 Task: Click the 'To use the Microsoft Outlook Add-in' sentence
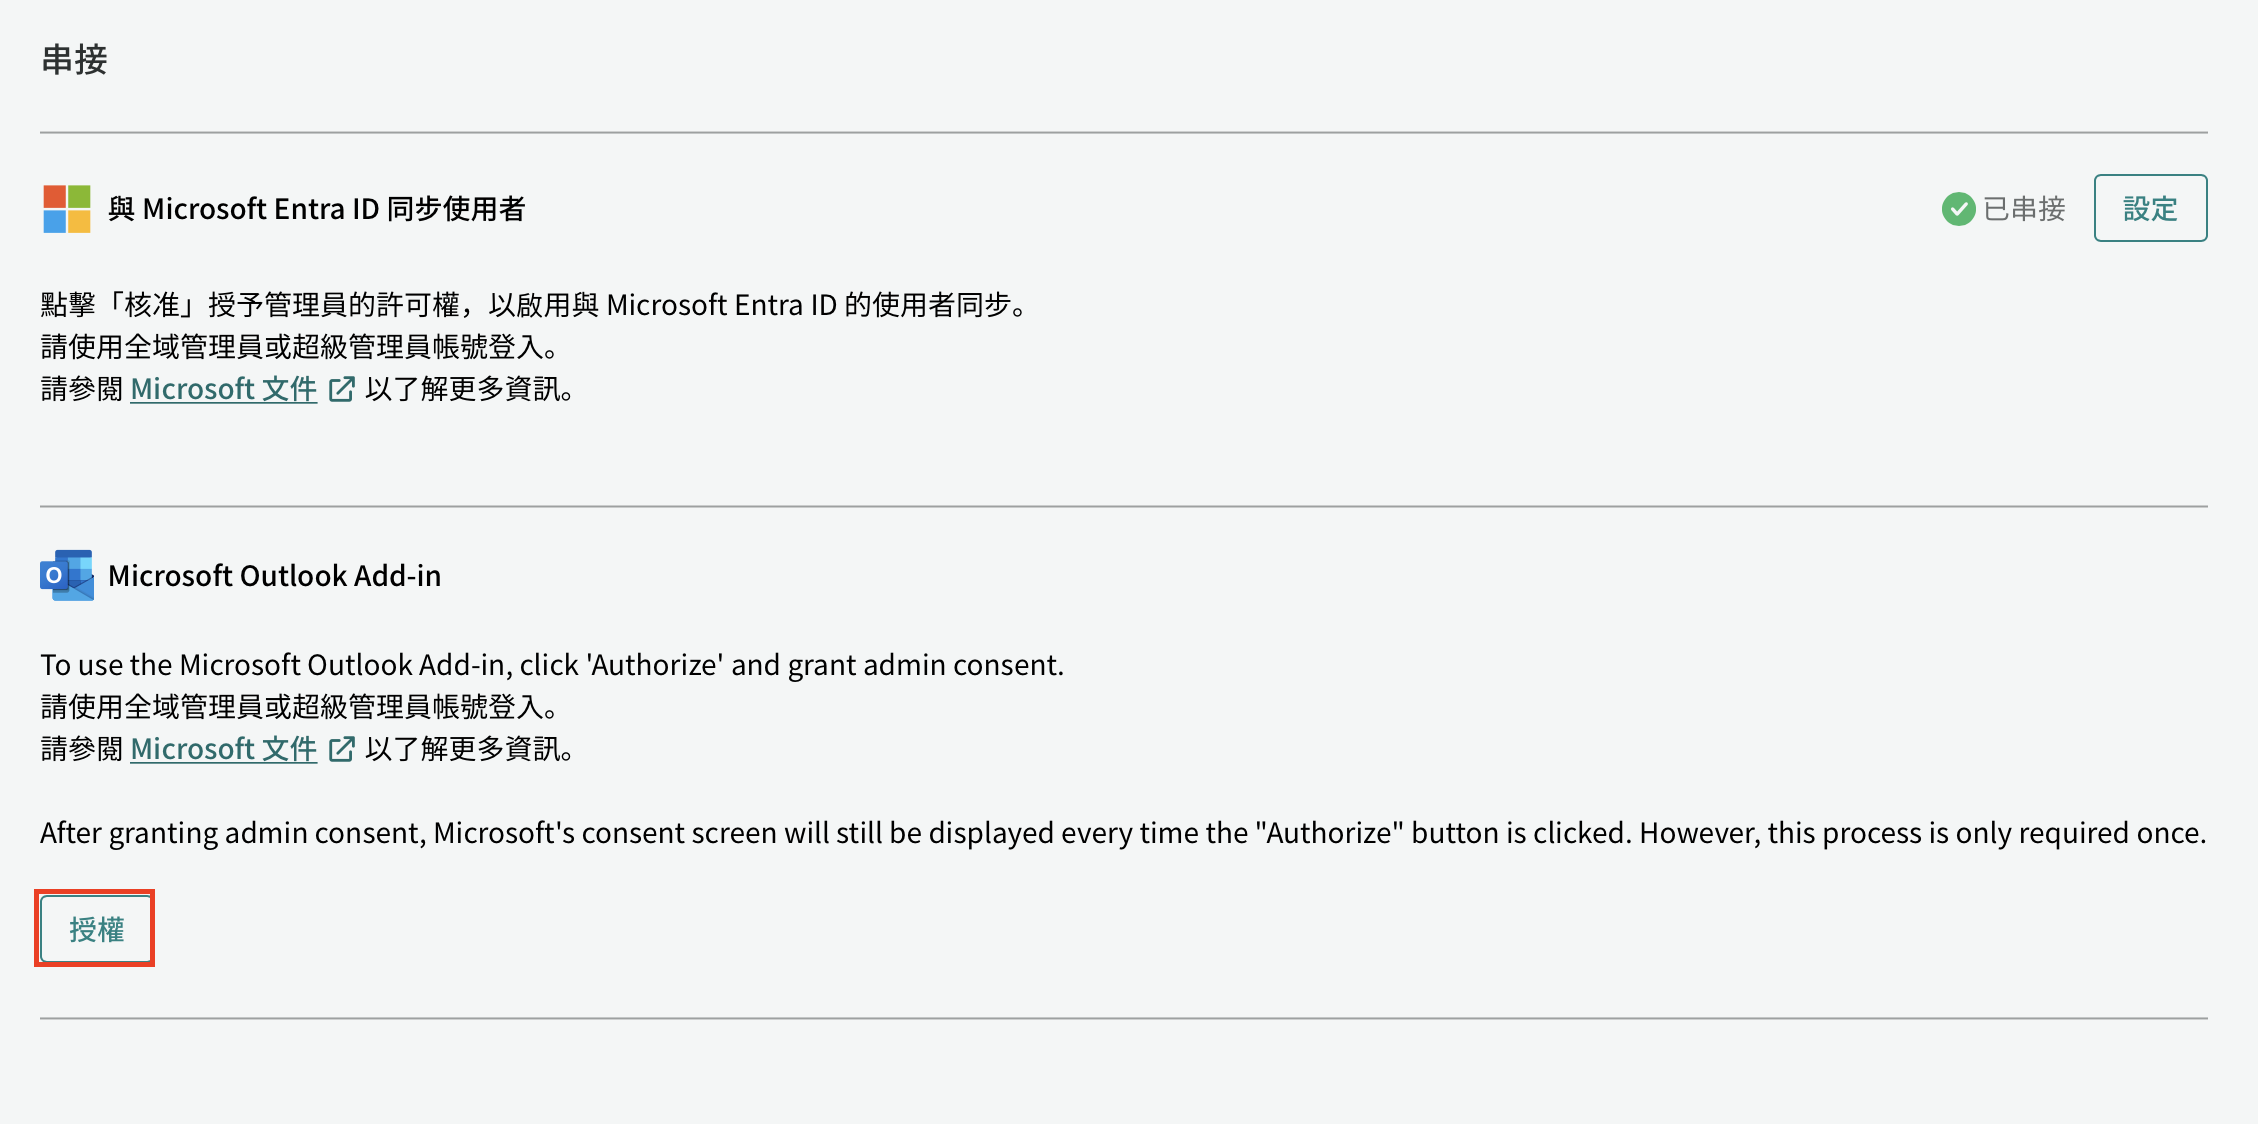pyautogui.click(x=552, y=665)
